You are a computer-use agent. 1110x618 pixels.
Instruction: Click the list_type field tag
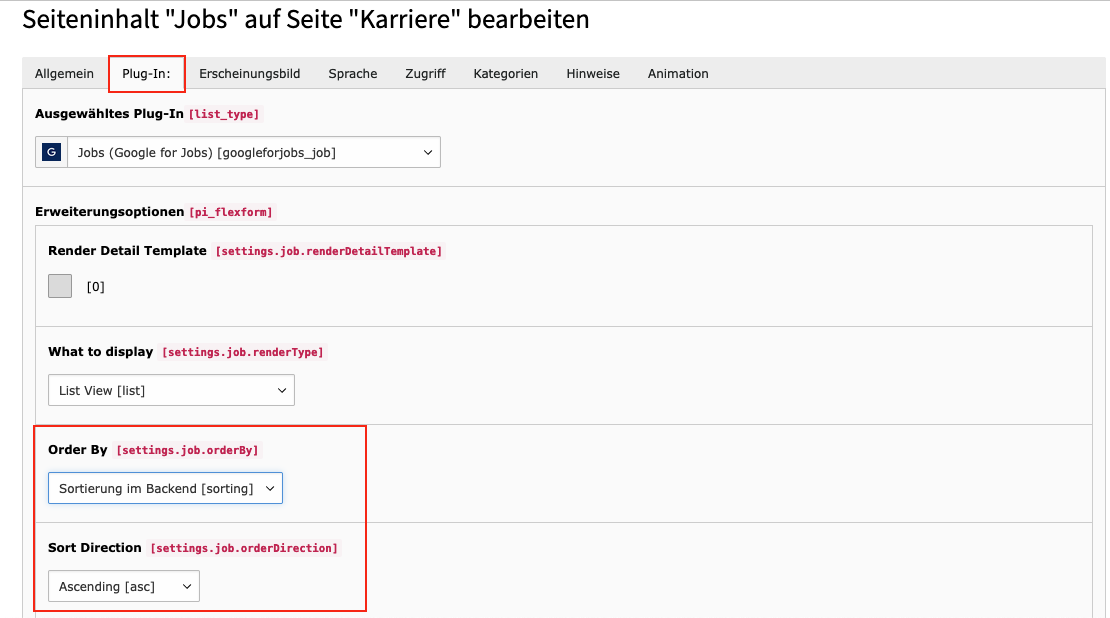[224, 114]
